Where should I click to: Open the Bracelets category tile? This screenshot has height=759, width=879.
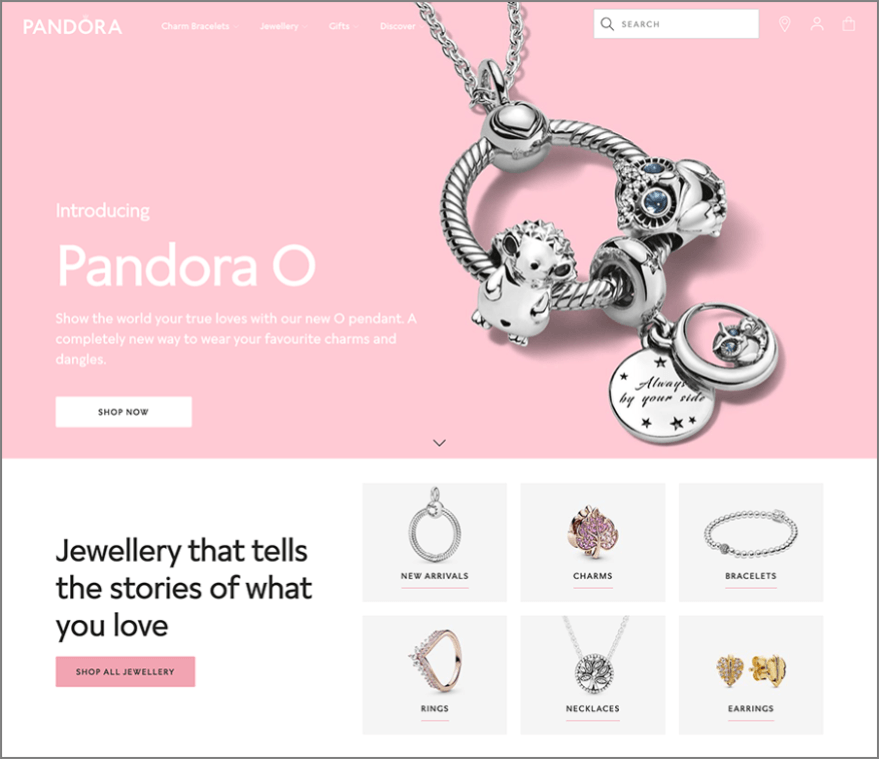tap(751, 542)
